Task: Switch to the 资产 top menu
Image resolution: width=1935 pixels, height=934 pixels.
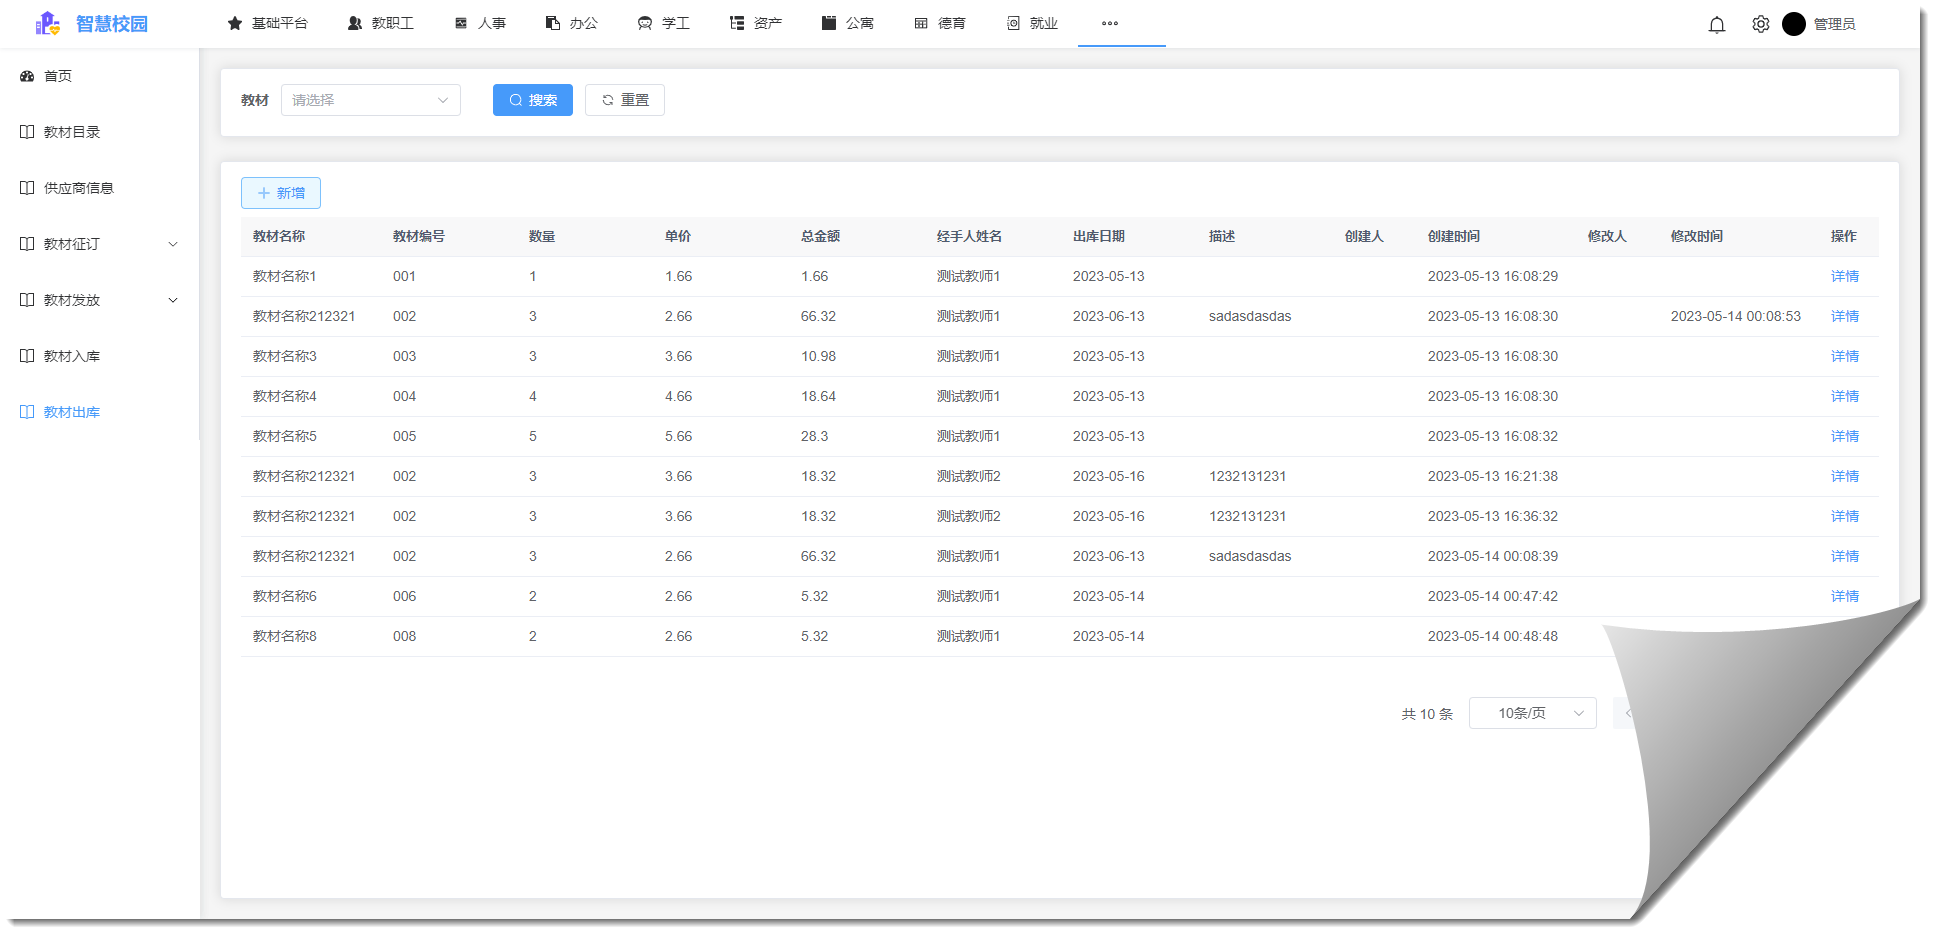Action: (756, 23)
